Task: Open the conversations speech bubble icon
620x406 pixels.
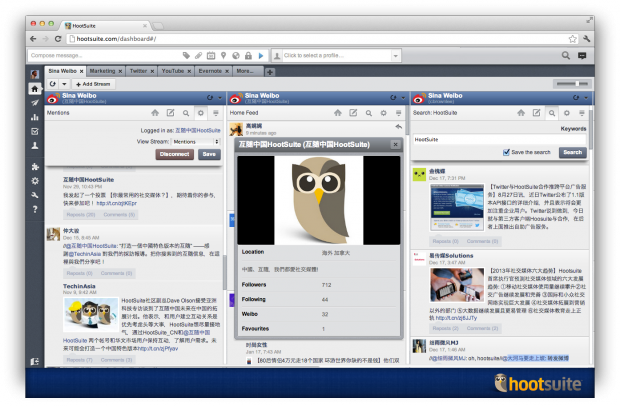Action: point(582,56)
